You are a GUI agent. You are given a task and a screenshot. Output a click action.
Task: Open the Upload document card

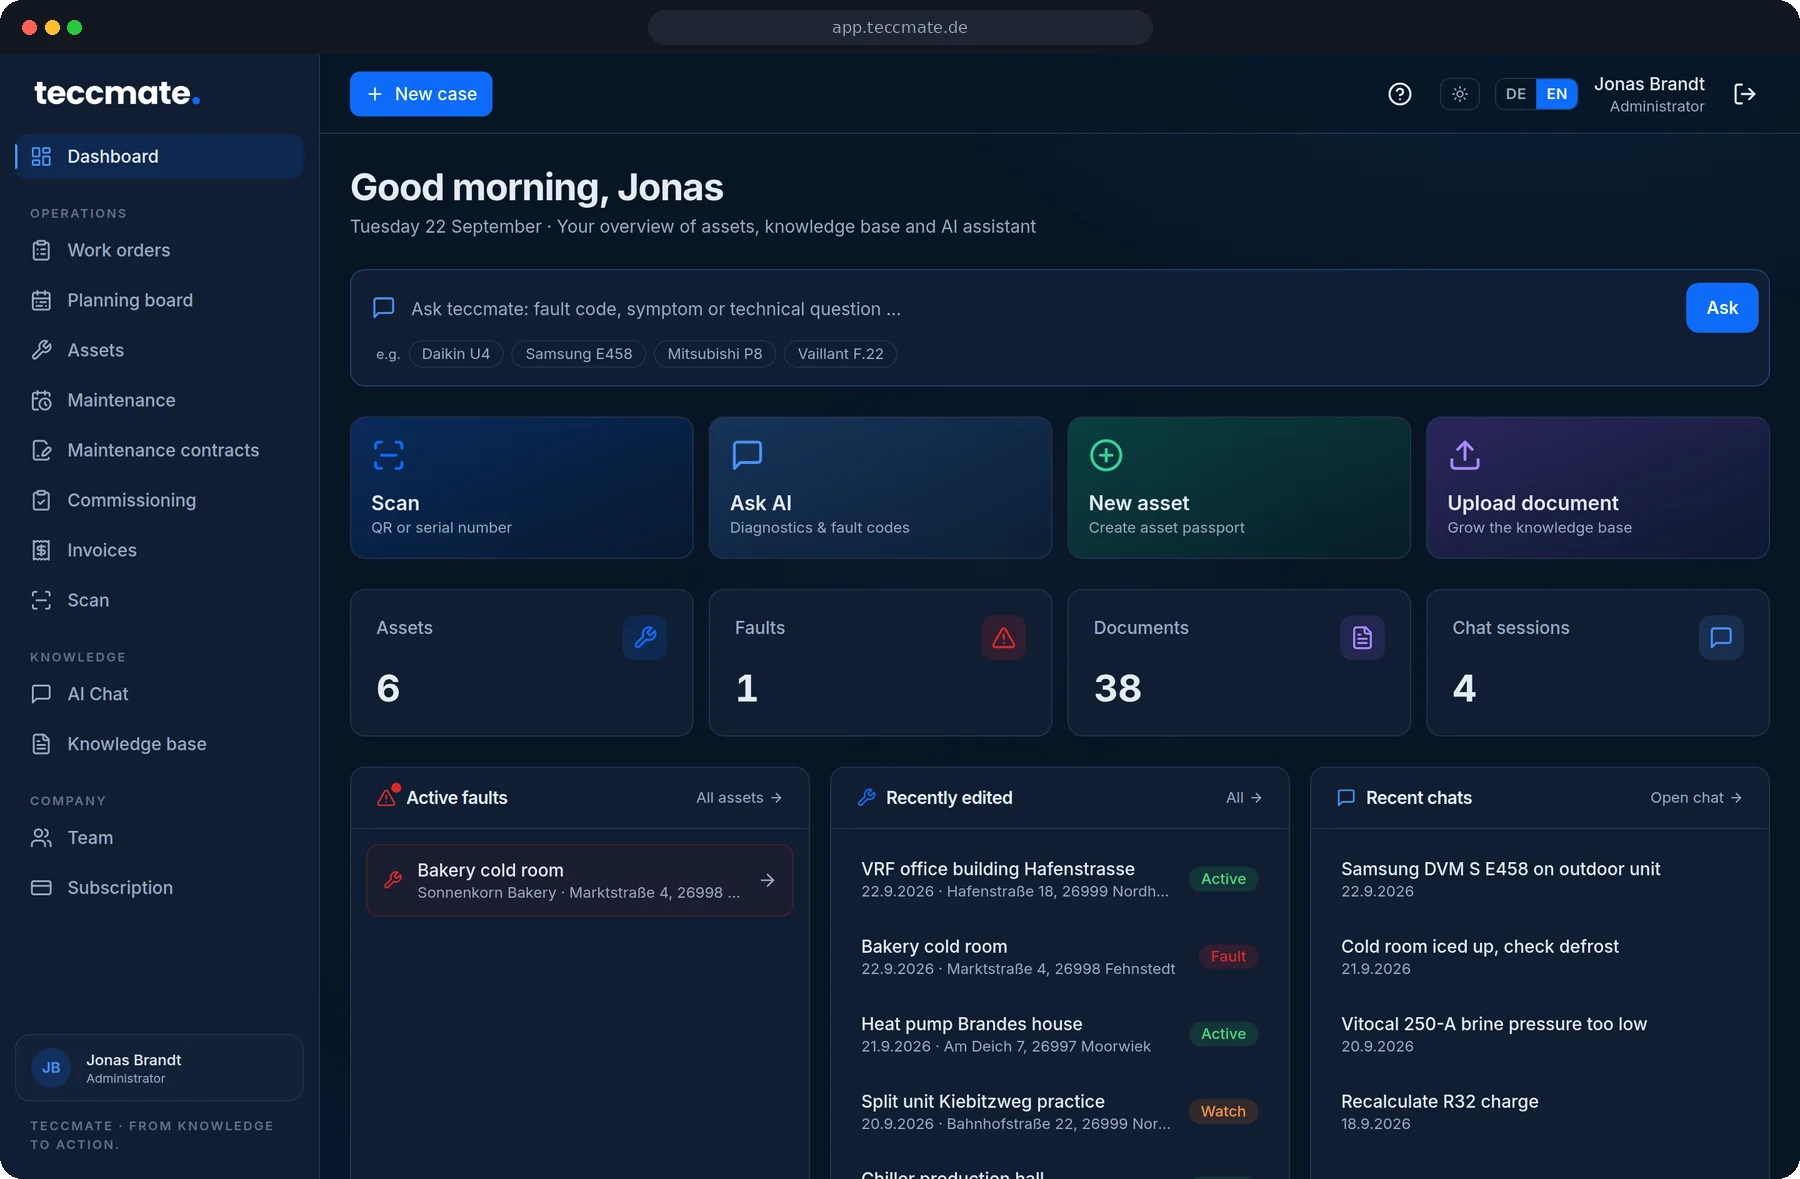[1598, 488]
